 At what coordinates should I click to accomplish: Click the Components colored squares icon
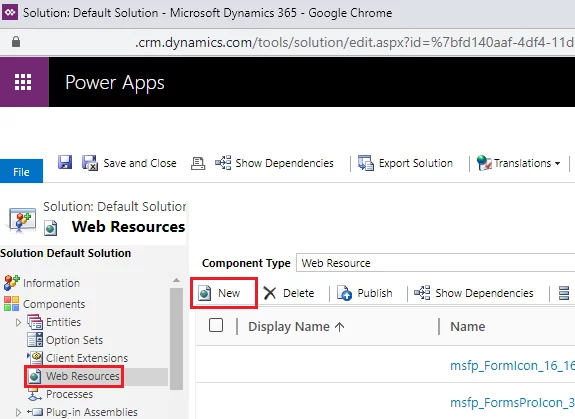(x=11, y=304)
